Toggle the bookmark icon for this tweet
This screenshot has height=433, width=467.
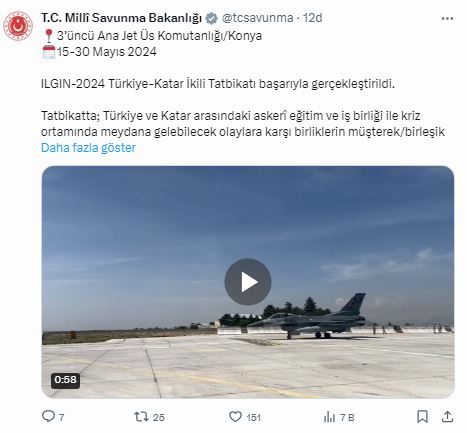tap(423, 417)
